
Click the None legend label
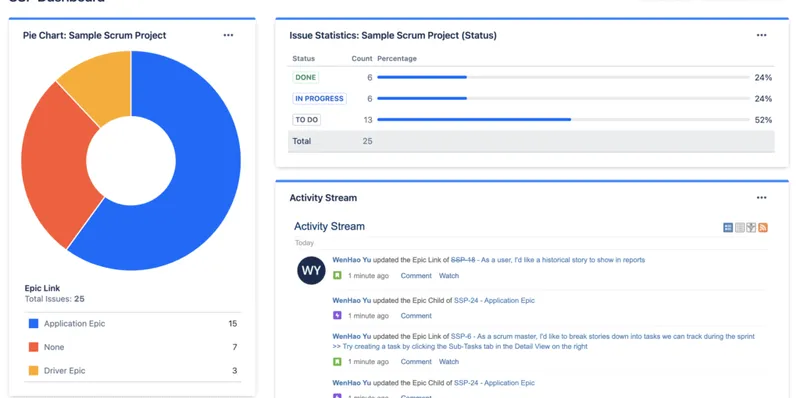click(54, 347)
